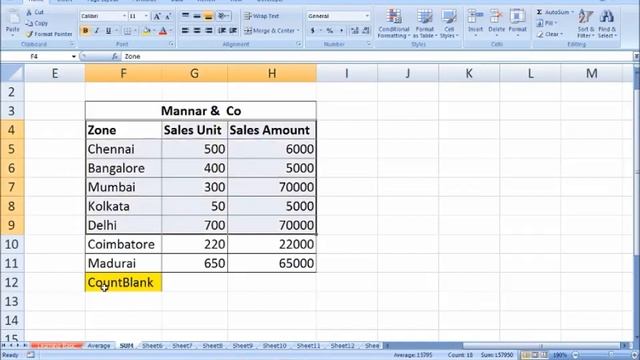Open the Format cells menu
This screenshot has height=360, width=640.
[x=517, y=23]
